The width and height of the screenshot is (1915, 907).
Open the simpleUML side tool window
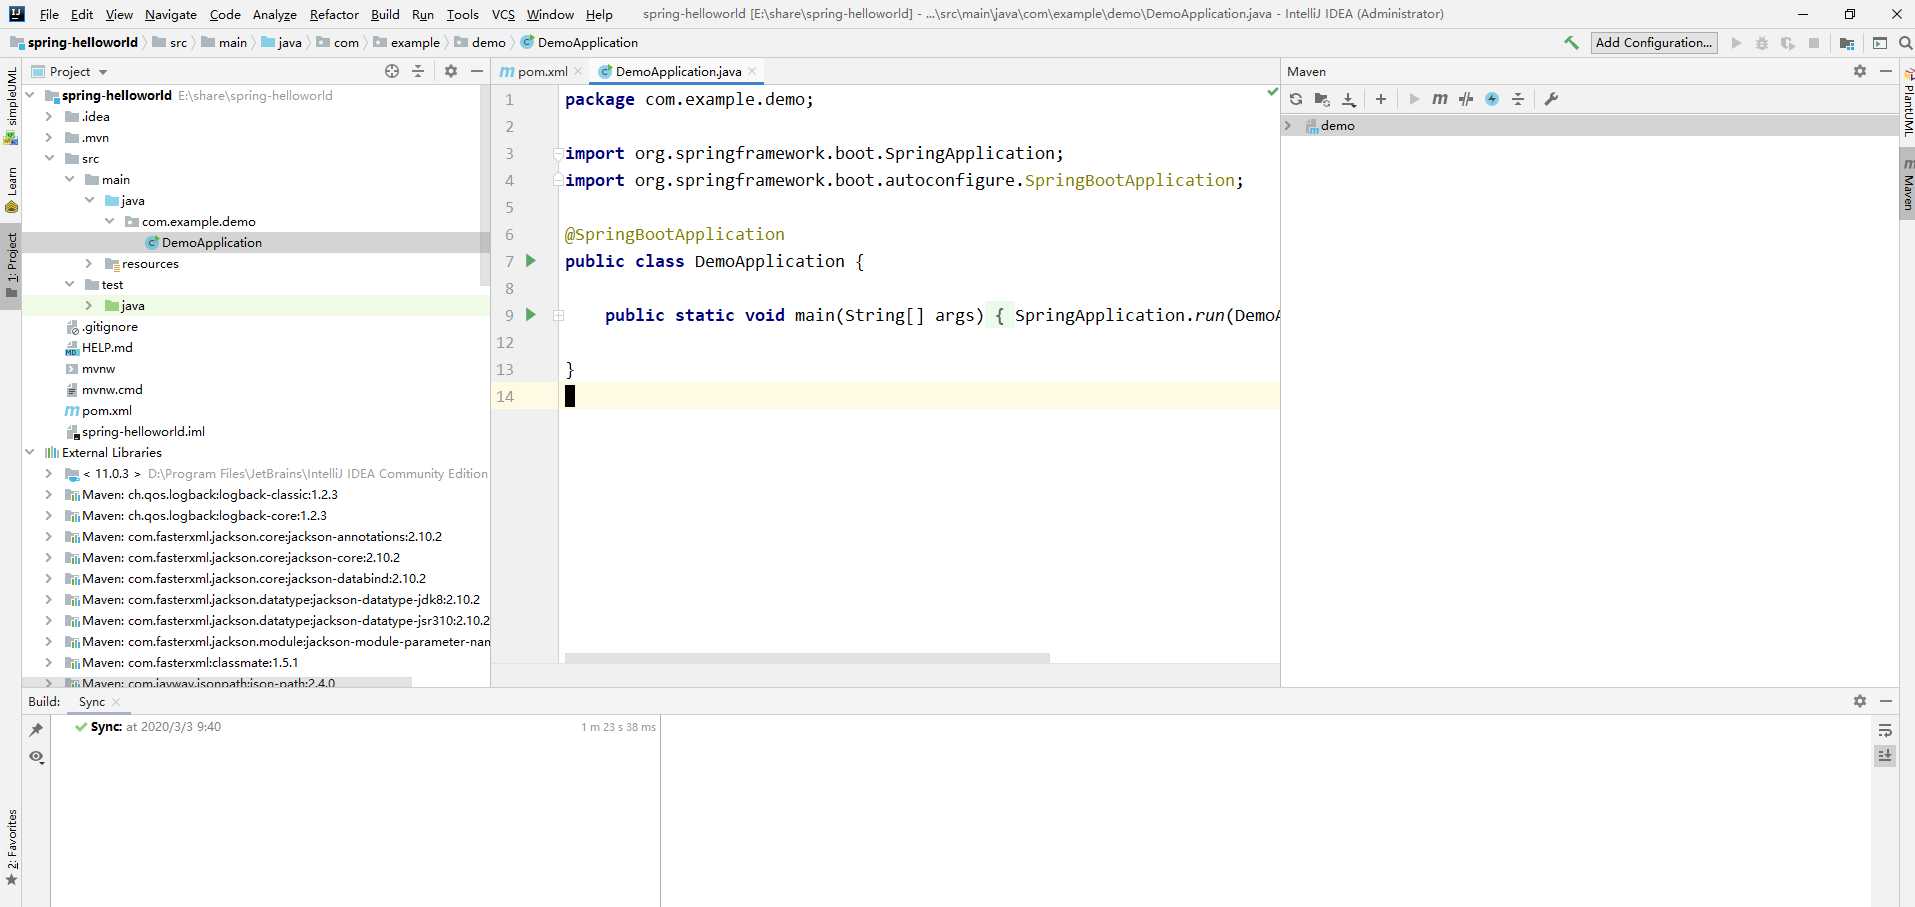coord(11,105)
